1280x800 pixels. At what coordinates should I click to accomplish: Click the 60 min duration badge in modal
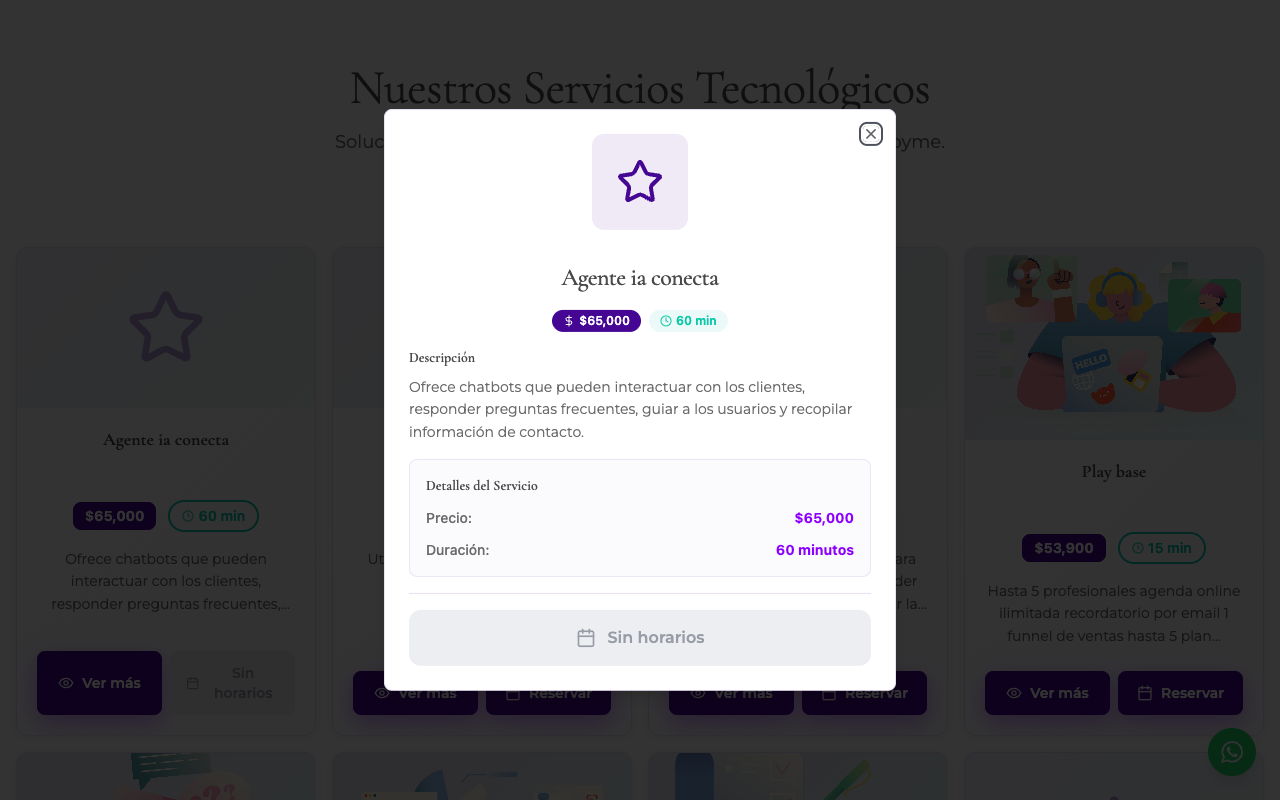pyautogui.click(x=688, y=321)
